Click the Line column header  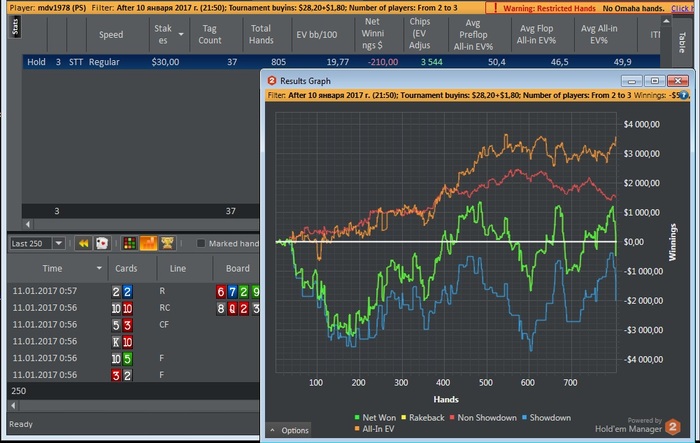[x=178, y=268]
